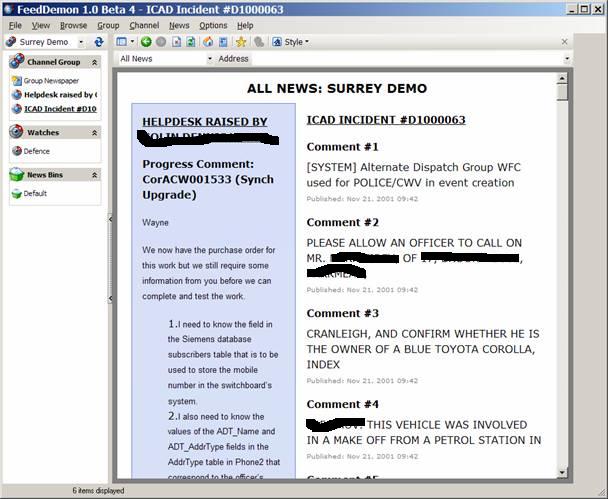Click the Group Newspaper icon
This screenshot has height=499, width=608.
pos(17,81)
